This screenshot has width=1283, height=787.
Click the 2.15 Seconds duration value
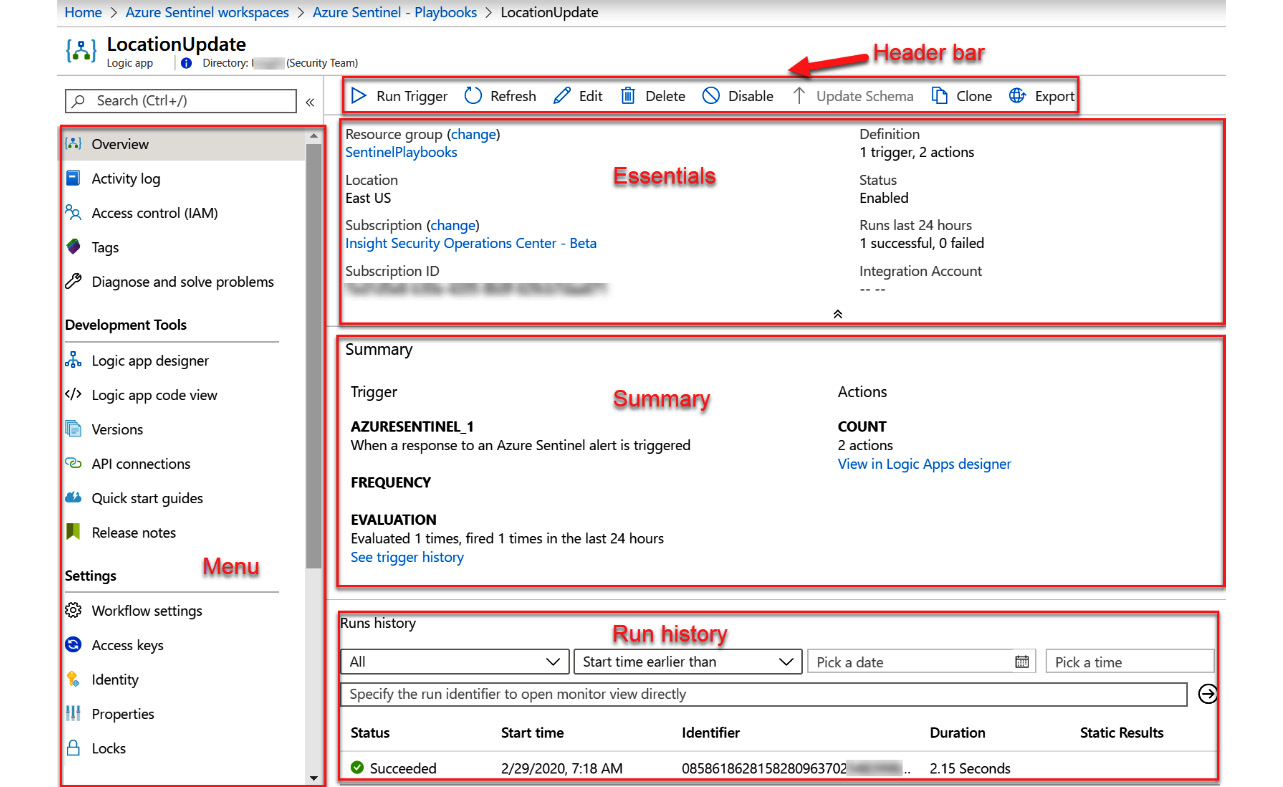[970, 768]
